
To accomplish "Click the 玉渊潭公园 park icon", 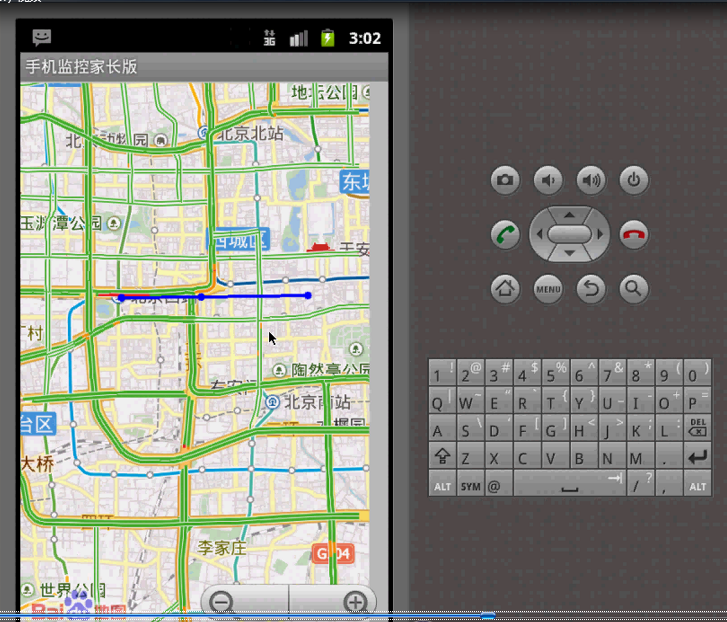I will coord(114,224).
